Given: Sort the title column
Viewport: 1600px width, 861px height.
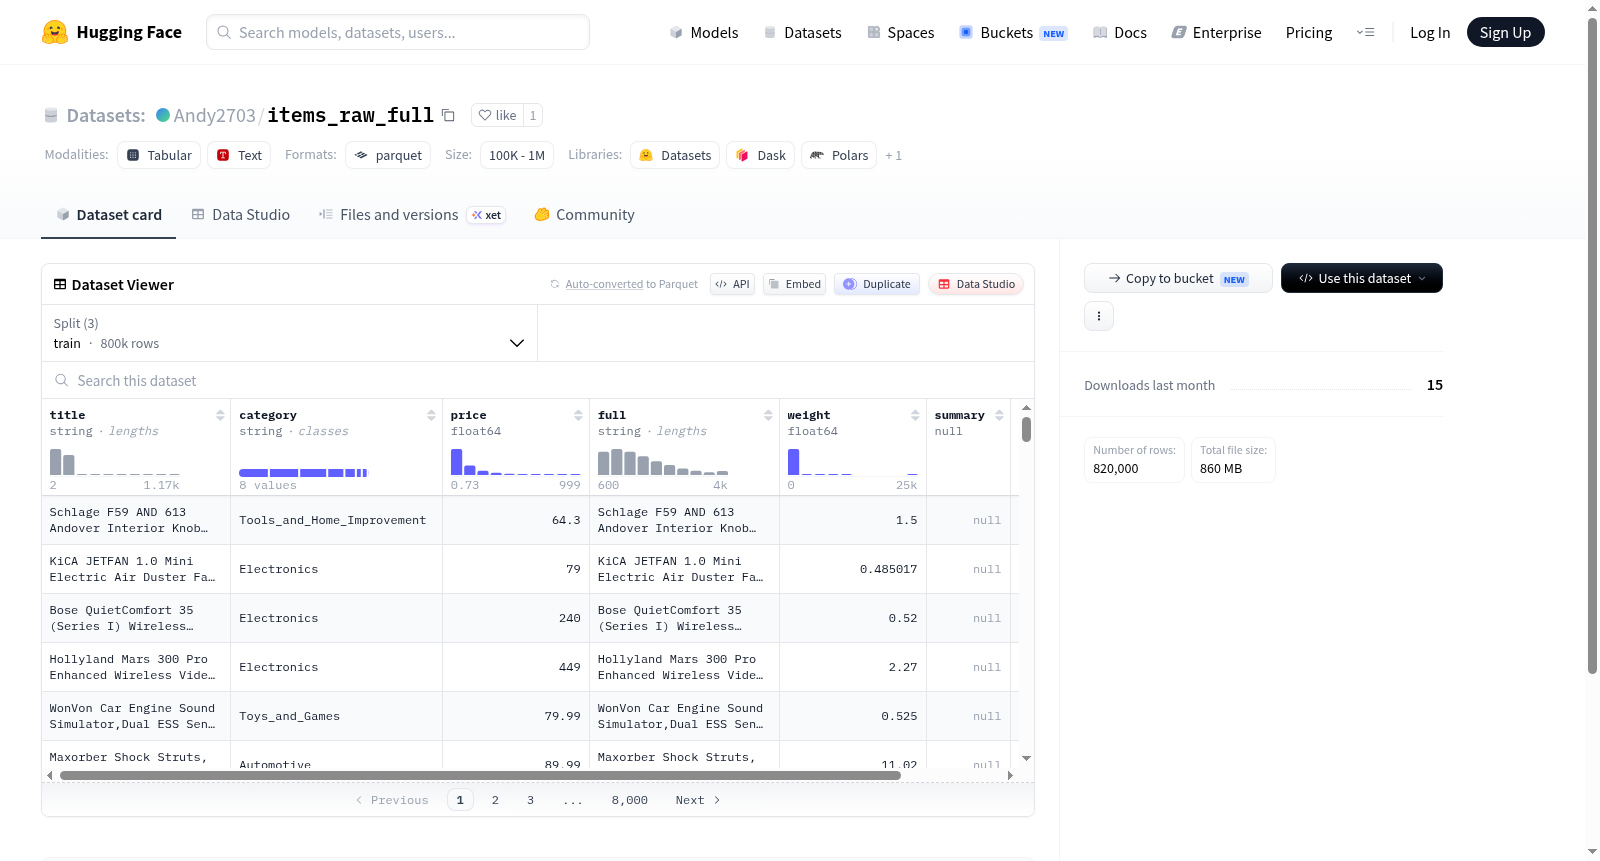Looking at the screenshot, I should [220, 415].
